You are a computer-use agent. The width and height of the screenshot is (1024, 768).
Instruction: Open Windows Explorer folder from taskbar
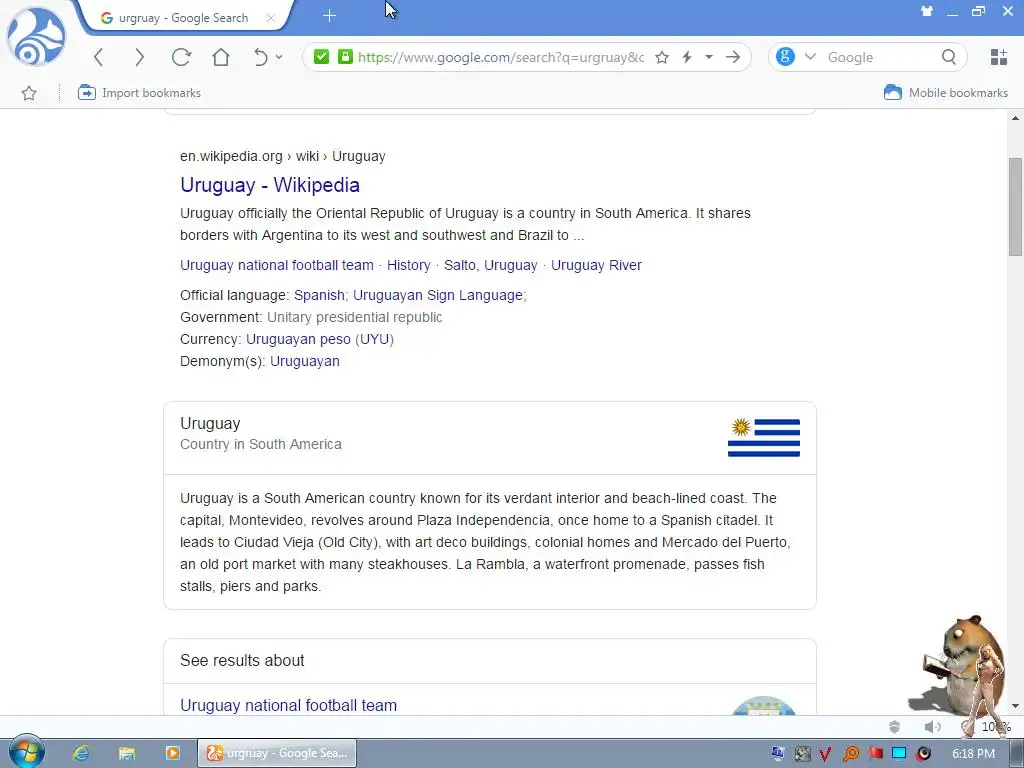(x=127, y=753)
